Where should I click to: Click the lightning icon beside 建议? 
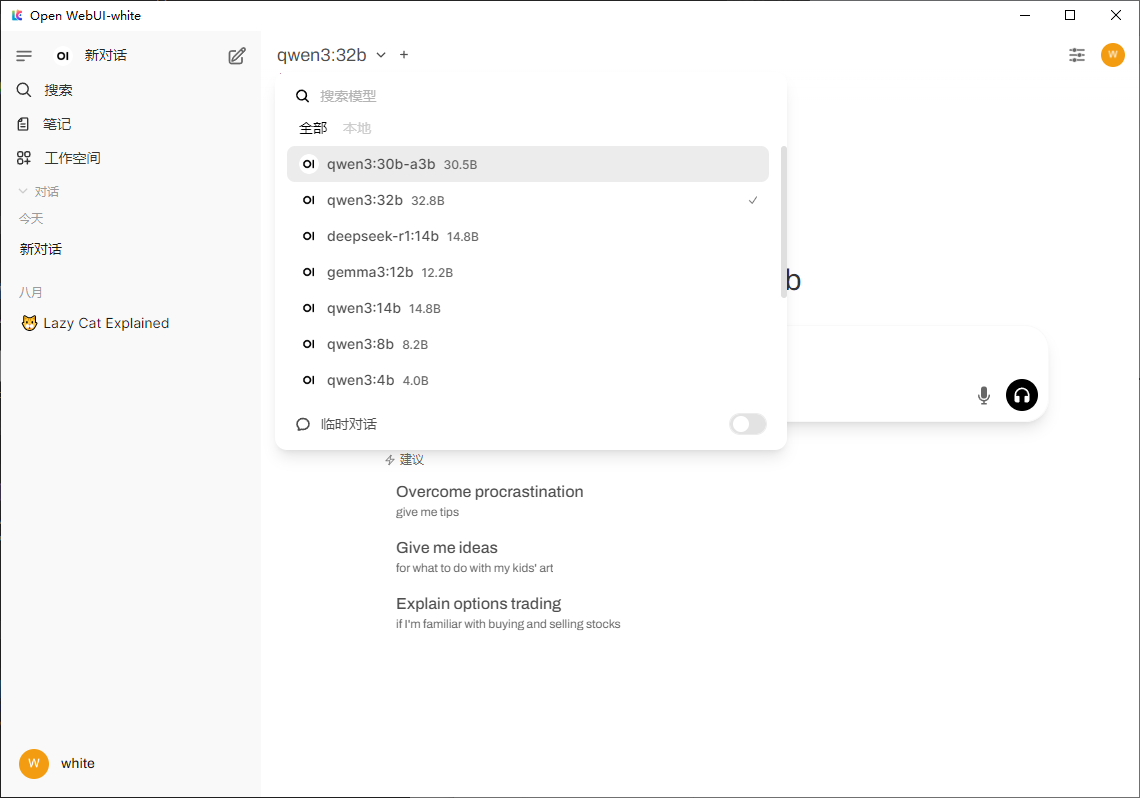(390, 460)
